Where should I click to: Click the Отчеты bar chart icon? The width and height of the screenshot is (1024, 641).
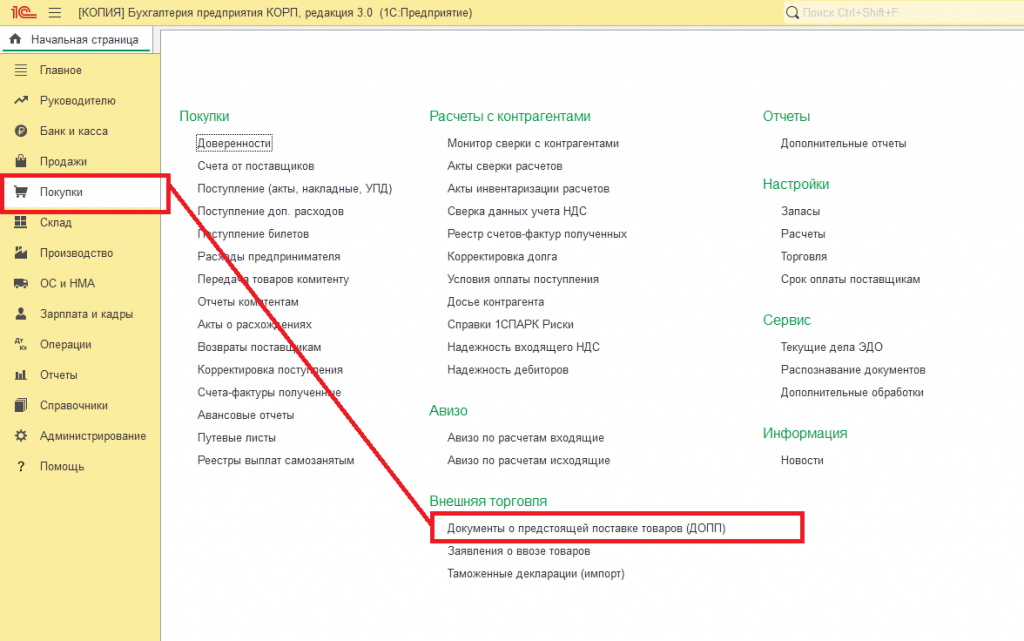click(x=21, y=375)
